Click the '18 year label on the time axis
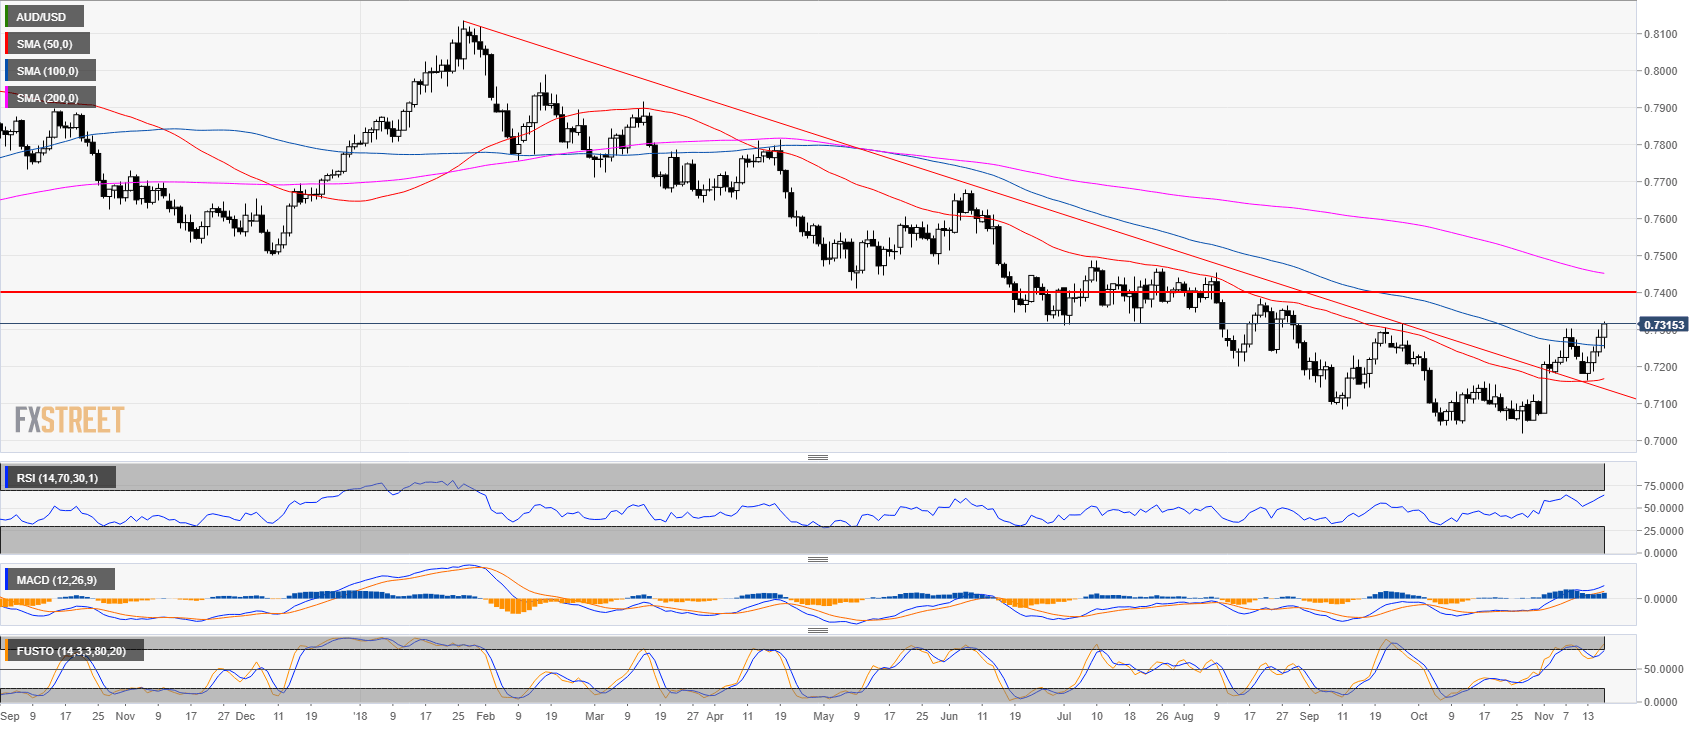Image resolution: width=1707 pixels, height=729 pixels. click(x=360, y=716)
